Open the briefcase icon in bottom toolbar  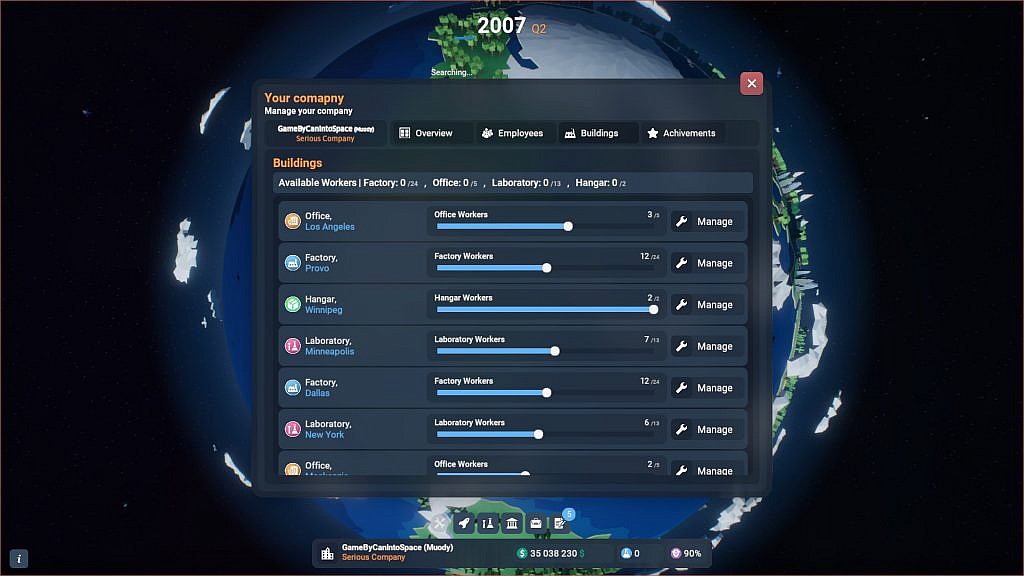(536, 523)
